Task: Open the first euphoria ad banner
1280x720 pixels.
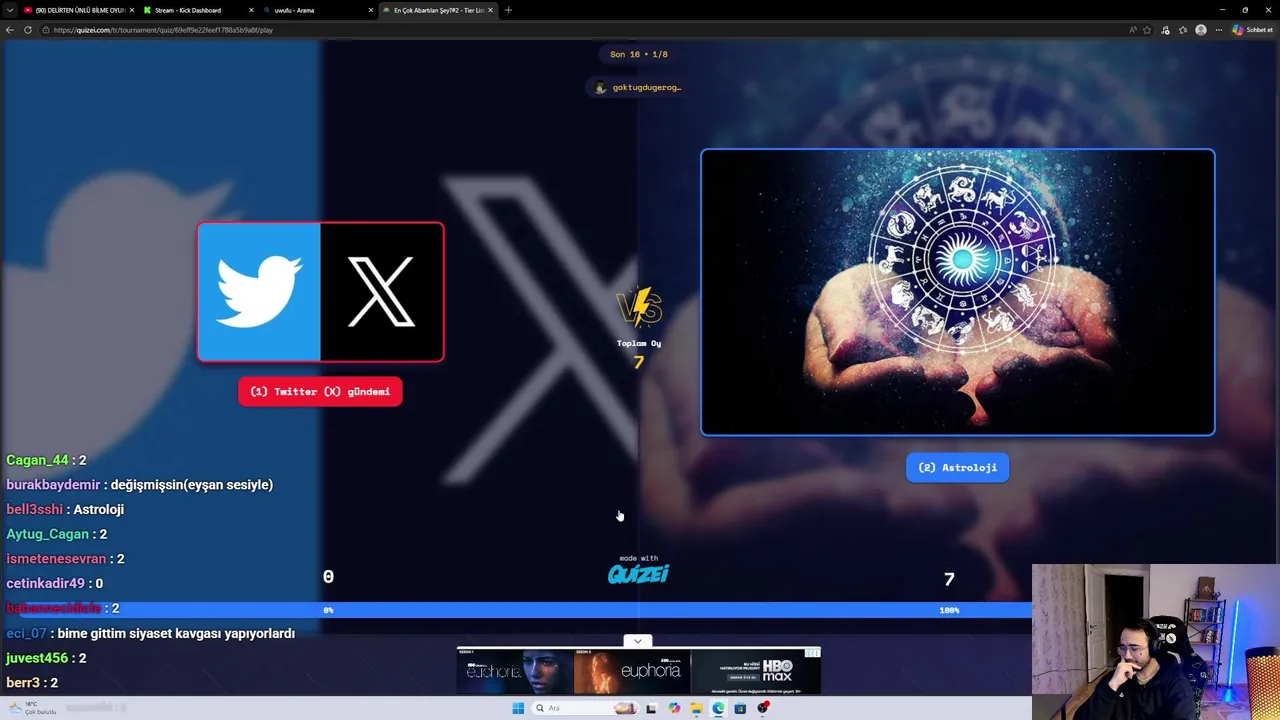Action: [x=515, y=672]
